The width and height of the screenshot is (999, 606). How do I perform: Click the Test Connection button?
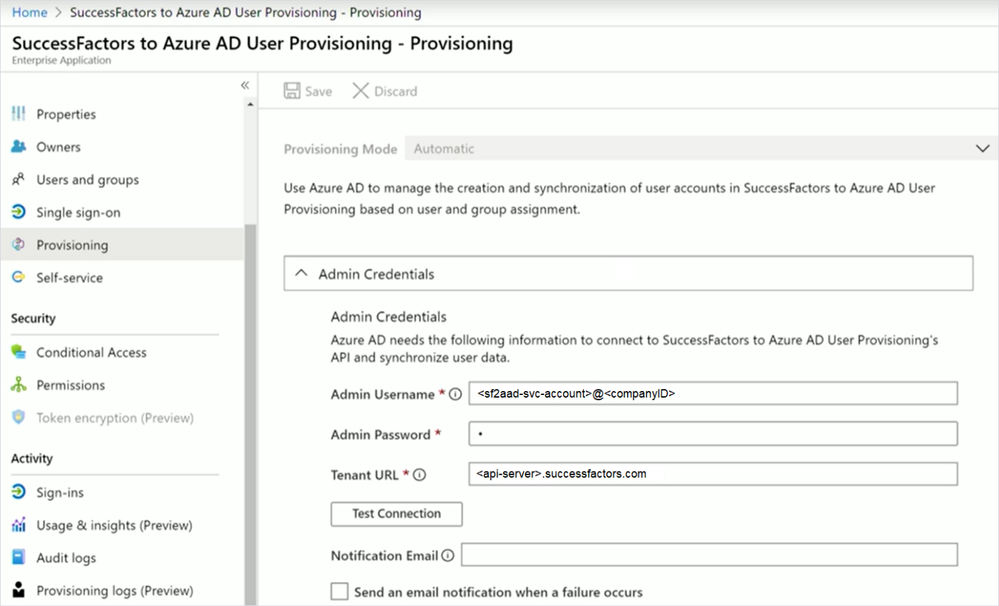(396, 514)
